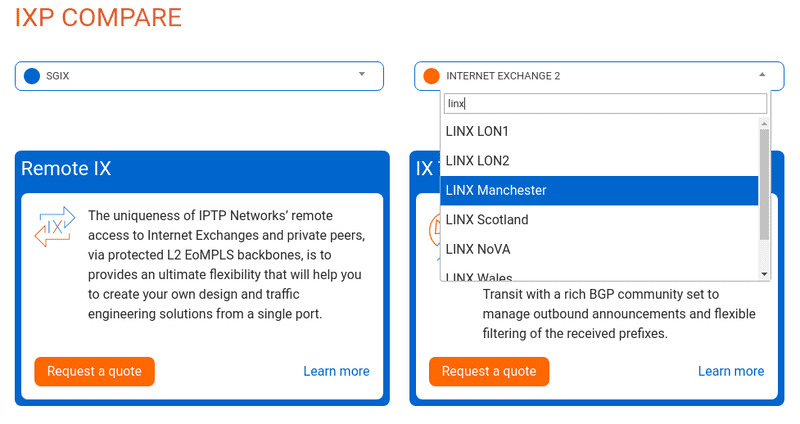Request a quote for Remote IX

point(95,371)
